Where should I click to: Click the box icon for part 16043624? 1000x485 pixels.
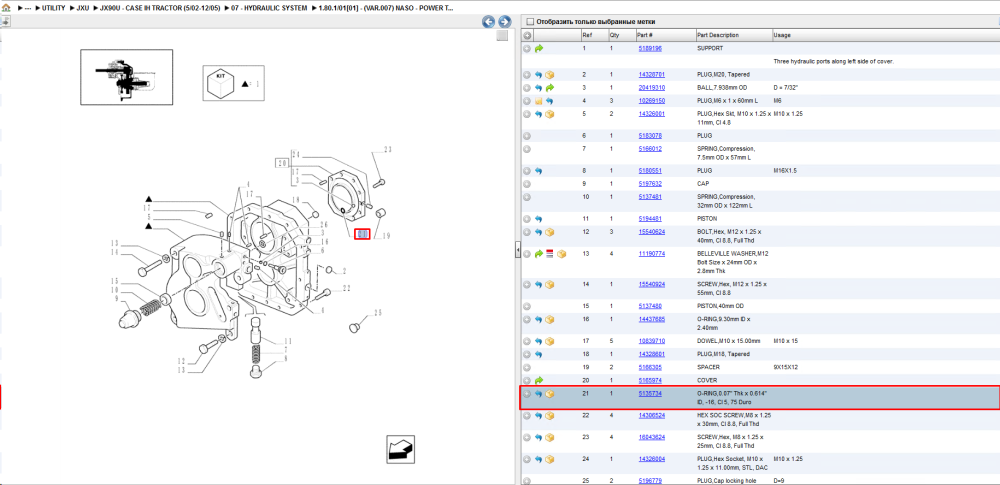coord(550,437)
